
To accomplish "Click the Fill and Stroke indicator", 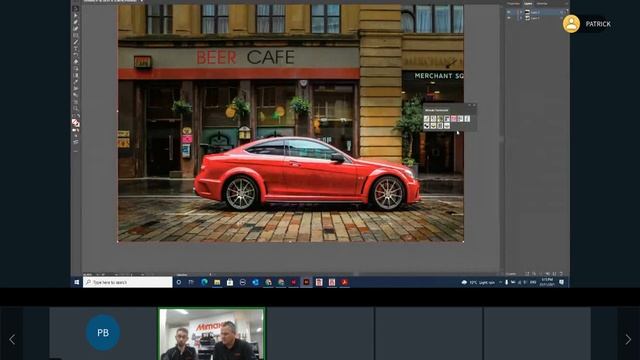I will click(x=76, y=123).
